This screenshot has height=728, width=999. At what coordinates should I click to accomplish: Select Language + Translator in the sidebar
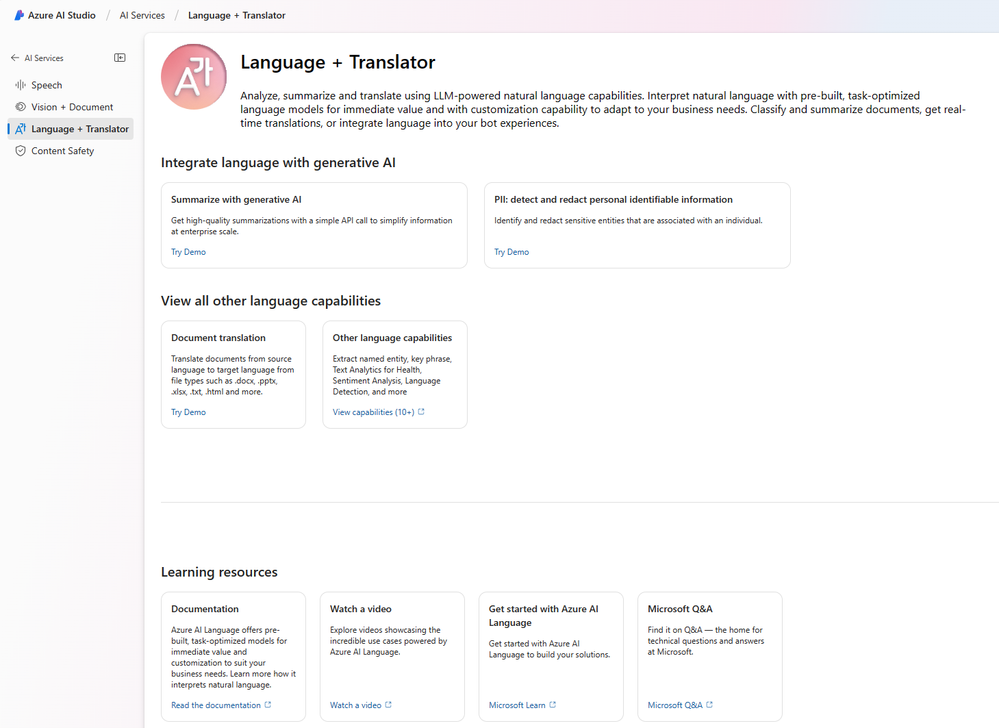point(70,129)
